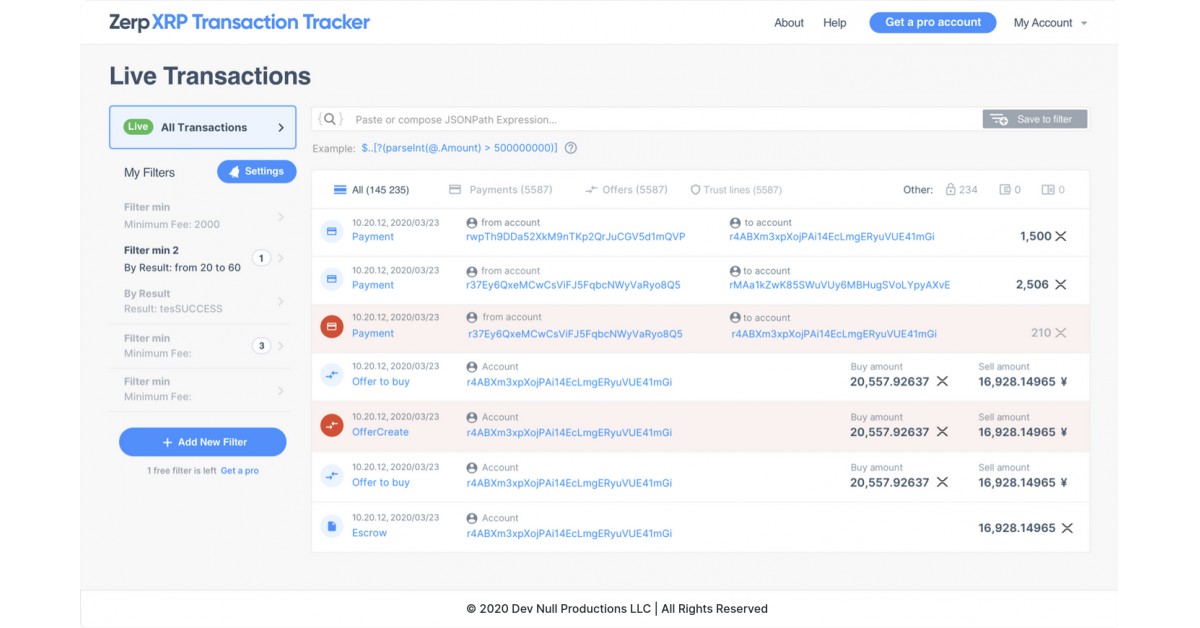Open the About page

789,22
